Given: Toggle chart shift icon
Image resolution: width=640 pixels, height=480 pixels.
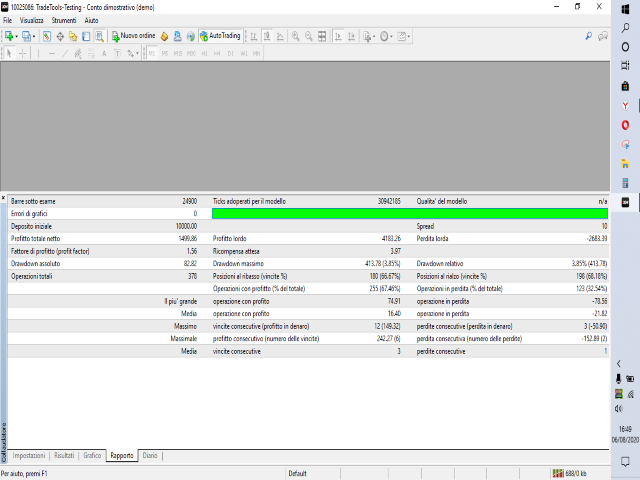Looking at the screenshot, I should [x=351, y=36].
